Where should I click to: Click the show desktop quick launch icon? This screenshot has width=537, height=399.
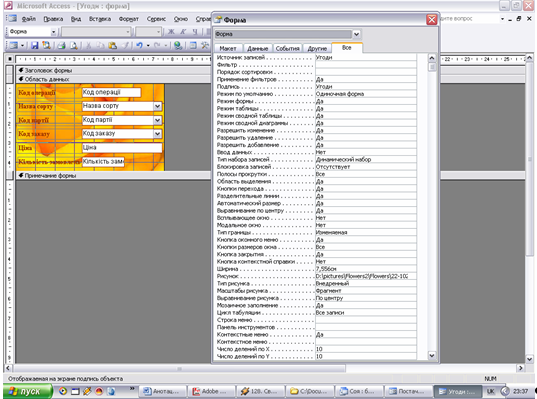point(75,391)
